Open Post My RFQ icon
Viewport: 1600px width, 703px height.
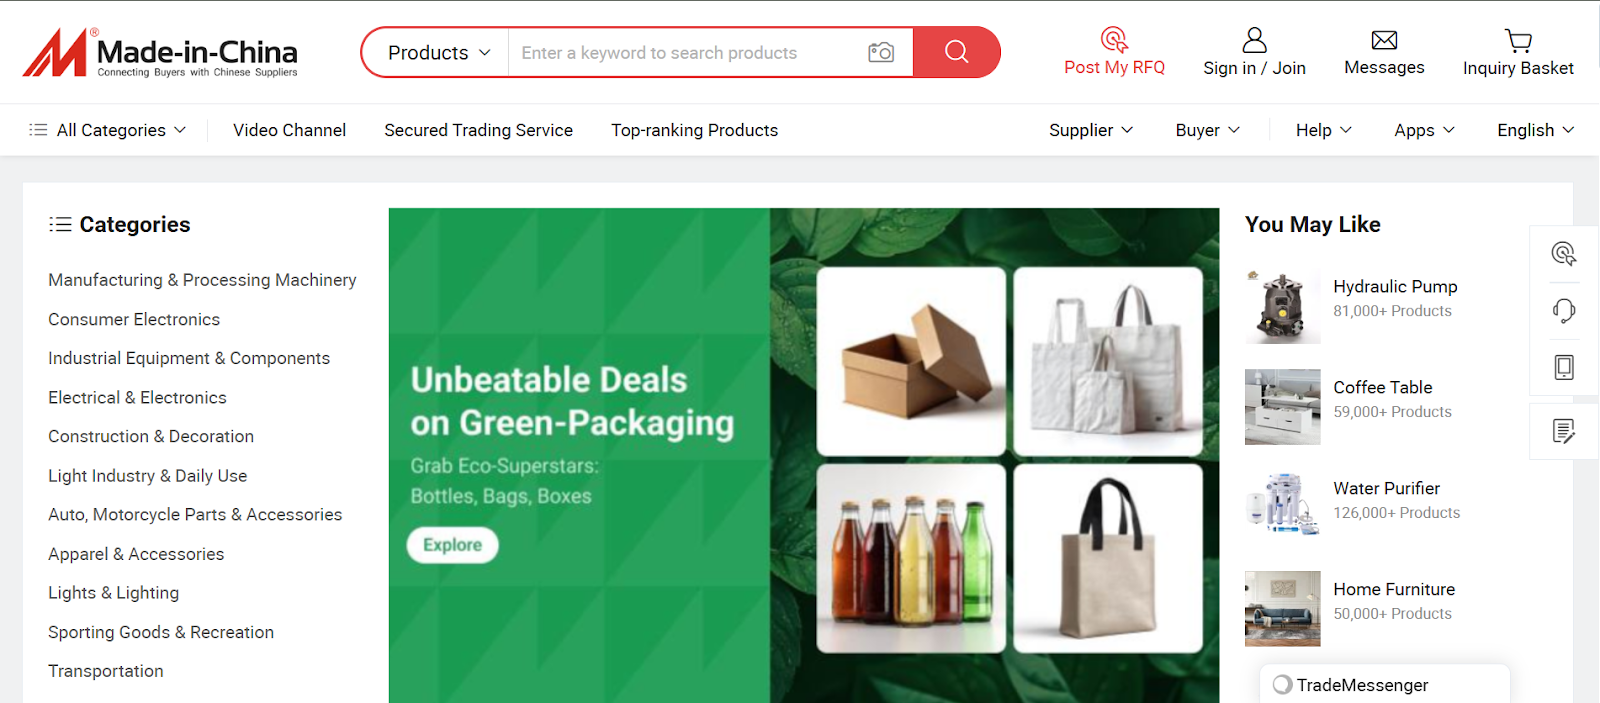click(x=1114, y=40)
